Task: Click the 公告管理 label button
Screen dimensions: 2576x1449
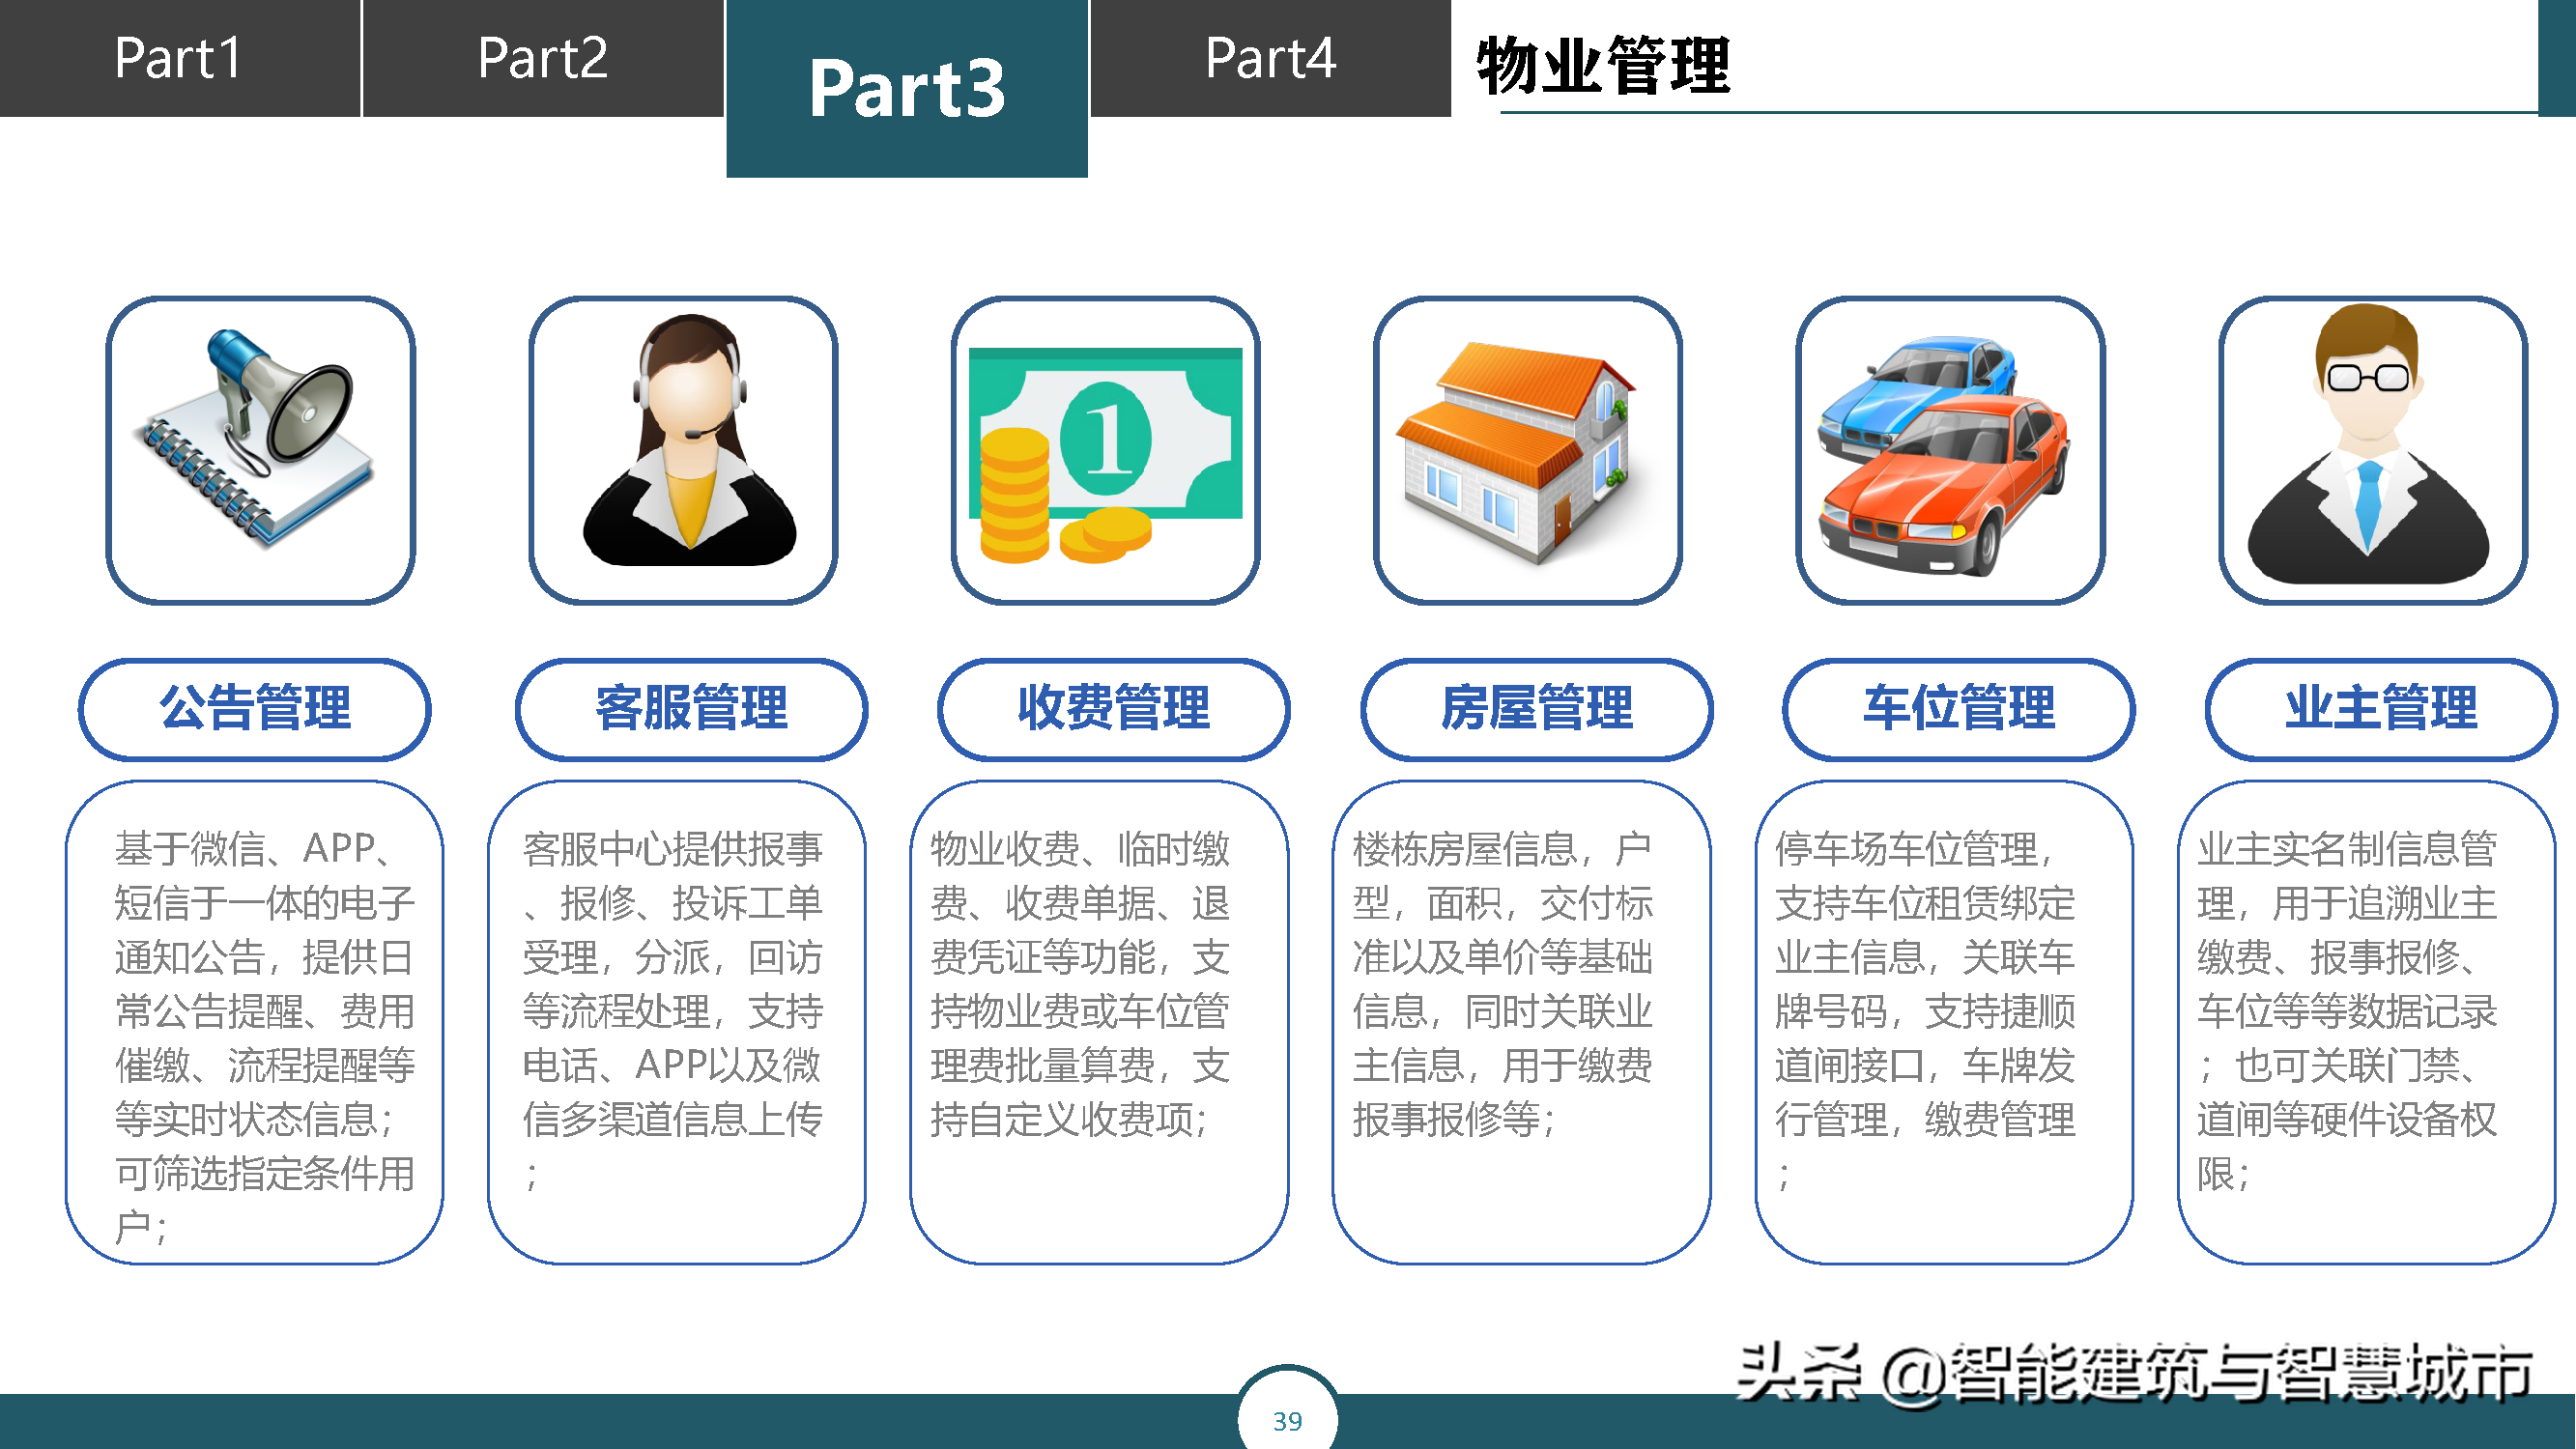Action: tap(255, 709)
